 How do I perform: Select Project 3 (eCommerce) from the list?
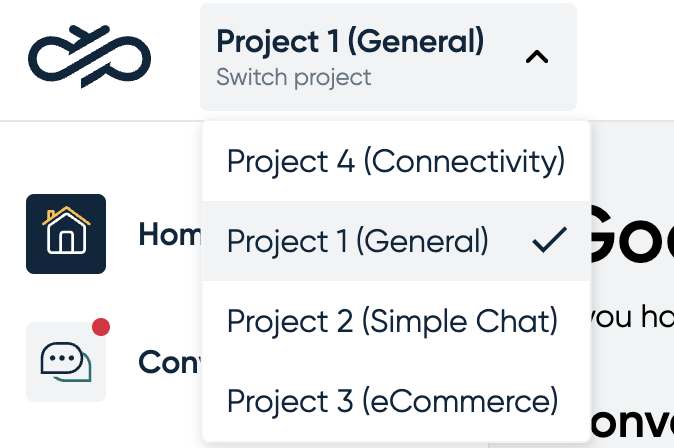point(396,401)
